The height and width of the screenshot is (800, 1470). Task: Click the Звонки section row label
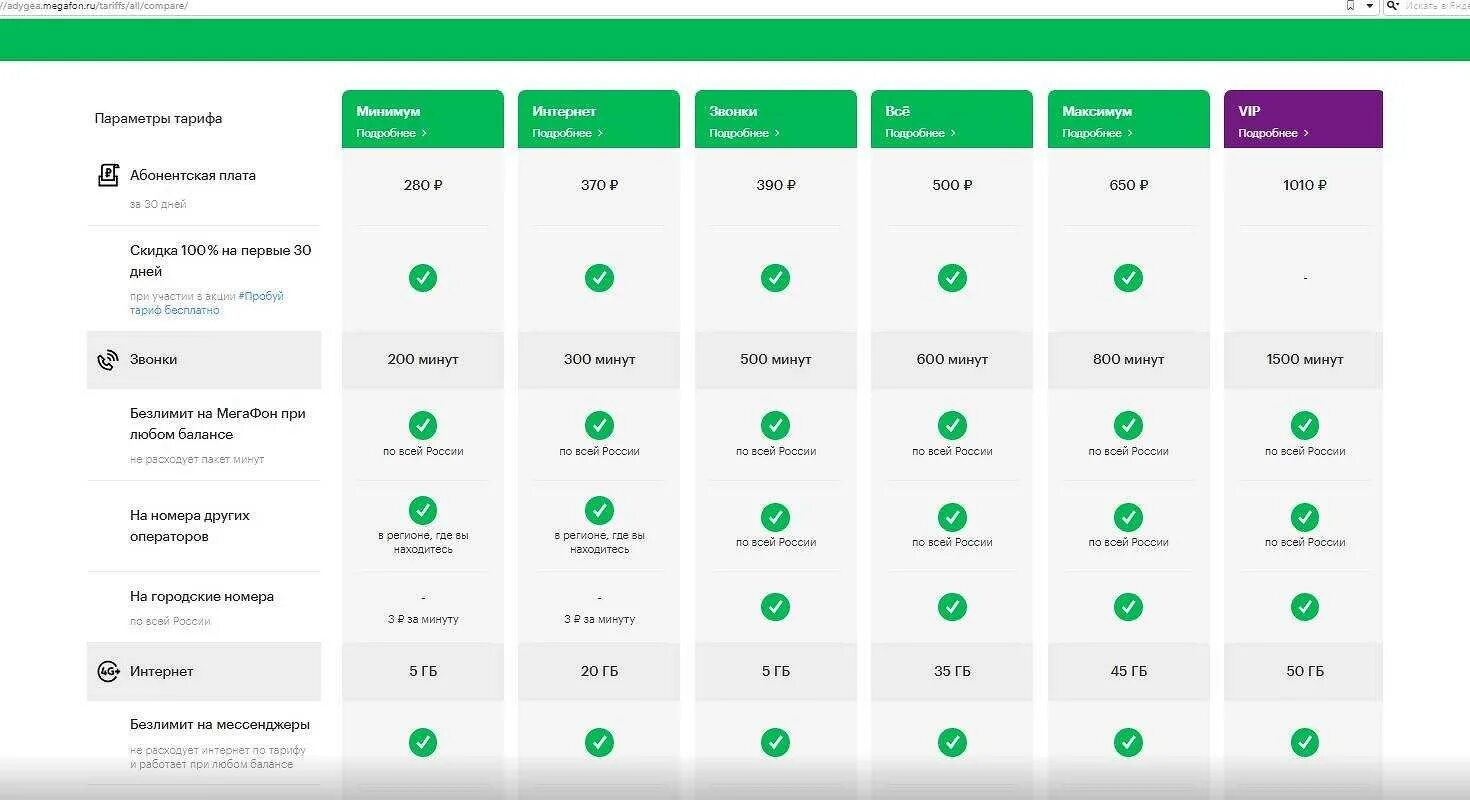(x=153, y=360)
